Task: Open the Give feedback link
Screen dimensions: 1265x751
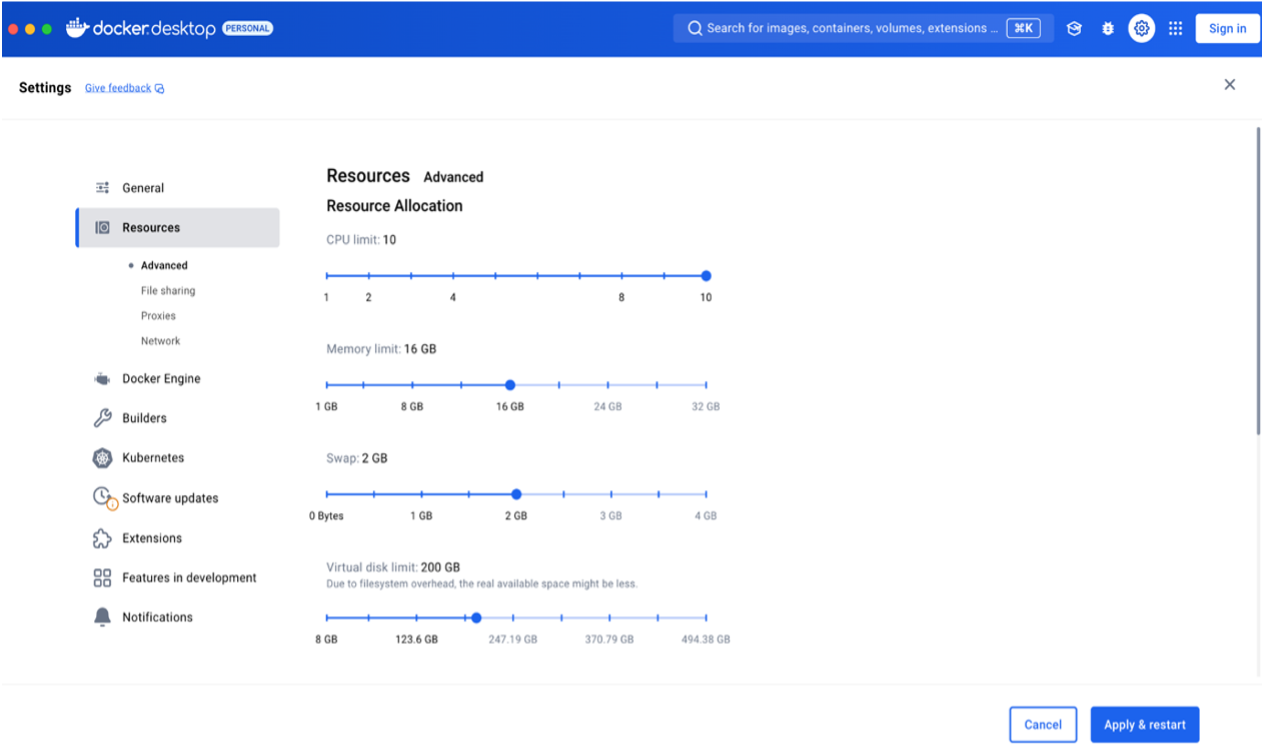Action: pos(118,88)
